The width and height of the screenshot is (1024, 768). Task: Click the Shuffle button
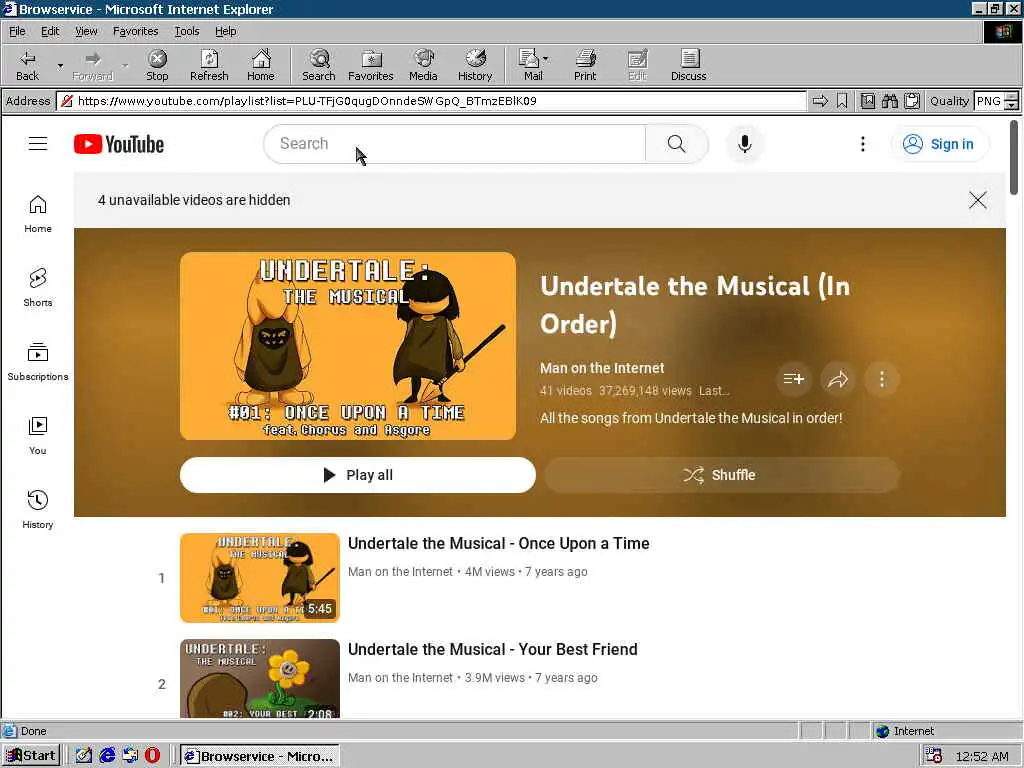(x=722, y=475)
